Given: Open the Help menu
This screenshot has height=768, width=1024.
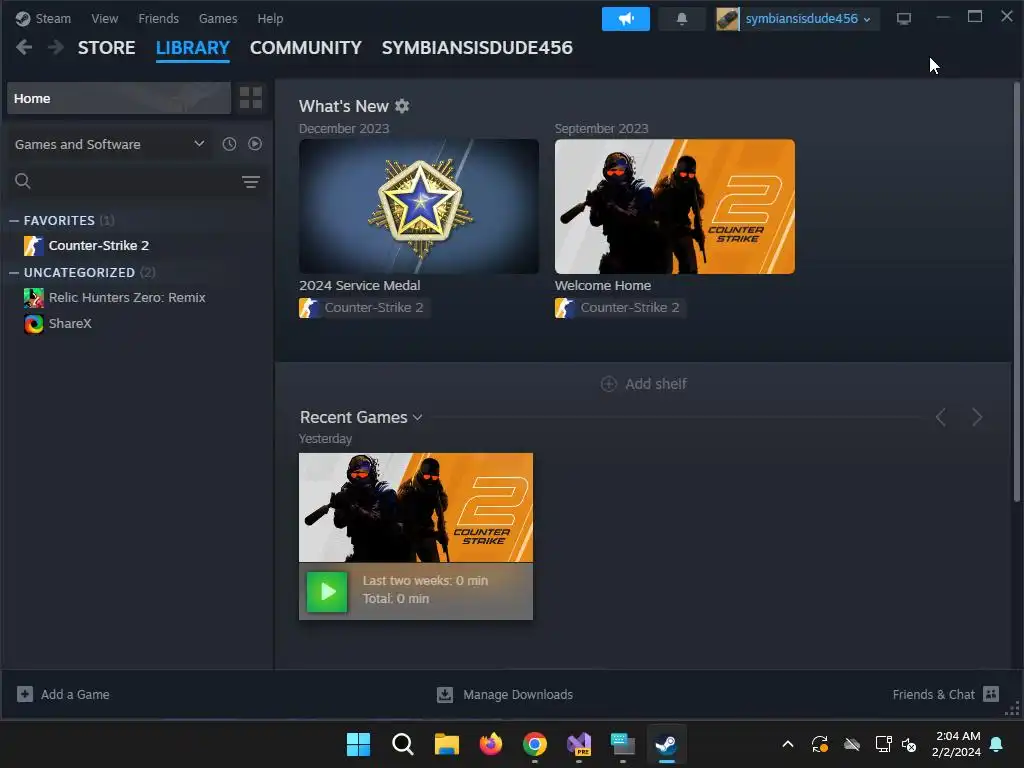Looking at the screenshot, I should [270, 18].
